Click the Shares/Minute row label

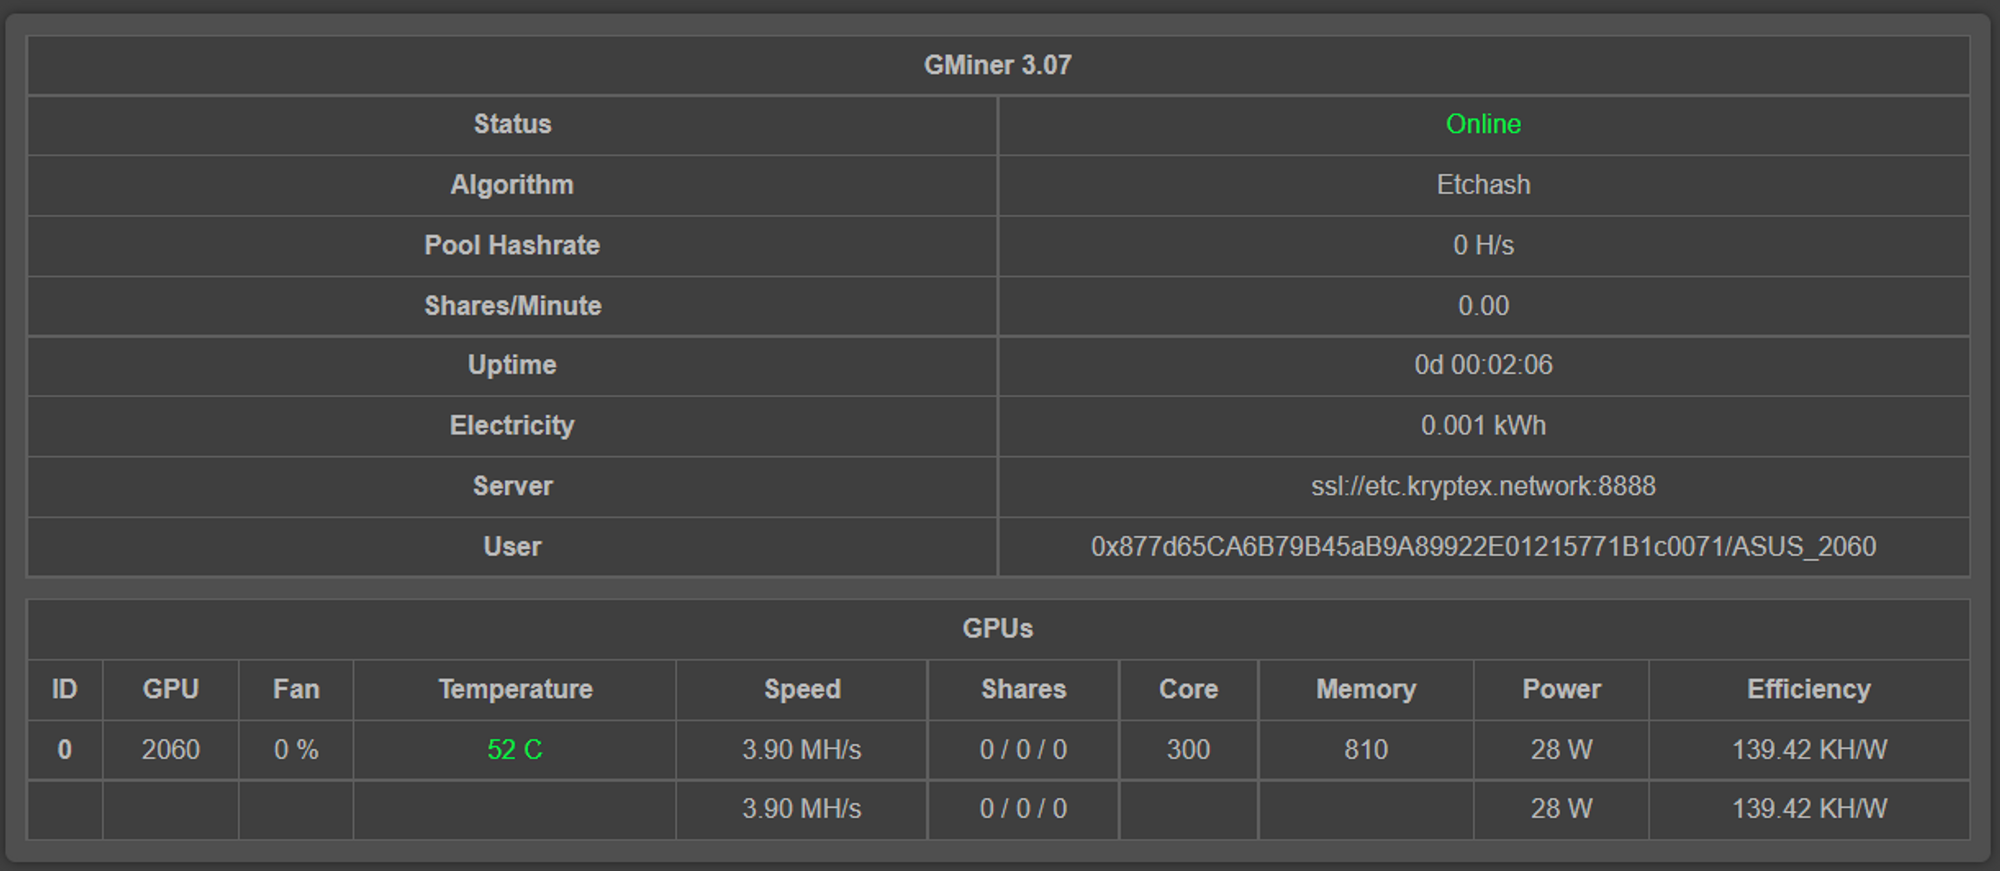512,306
